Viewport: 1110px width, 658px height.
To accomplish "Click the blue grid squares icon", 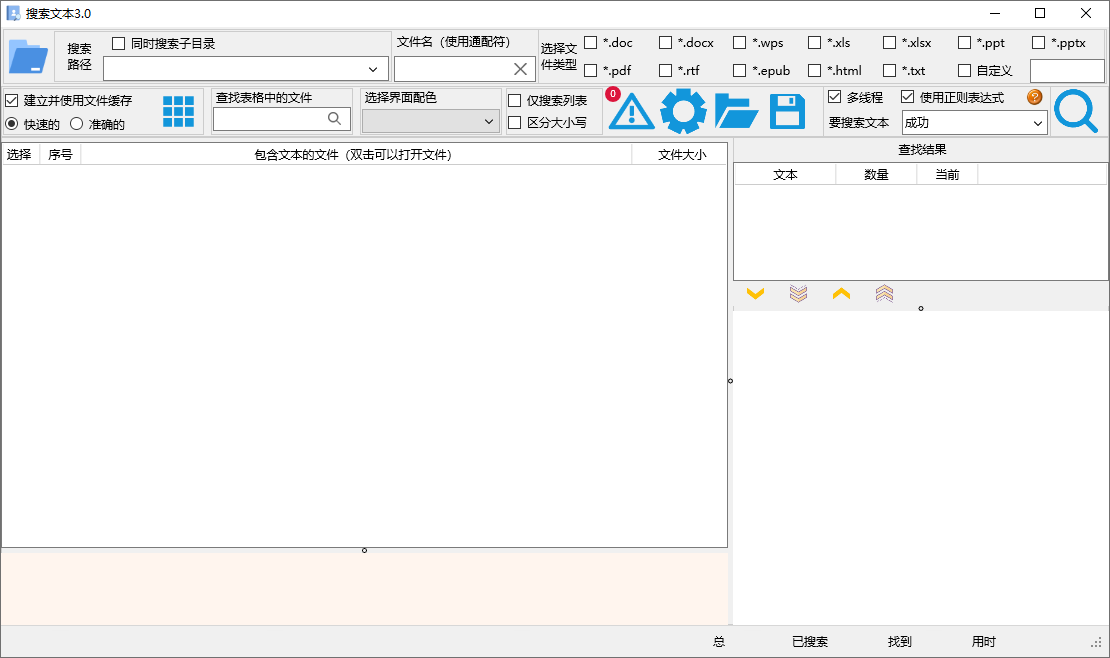I will [178, 111].
